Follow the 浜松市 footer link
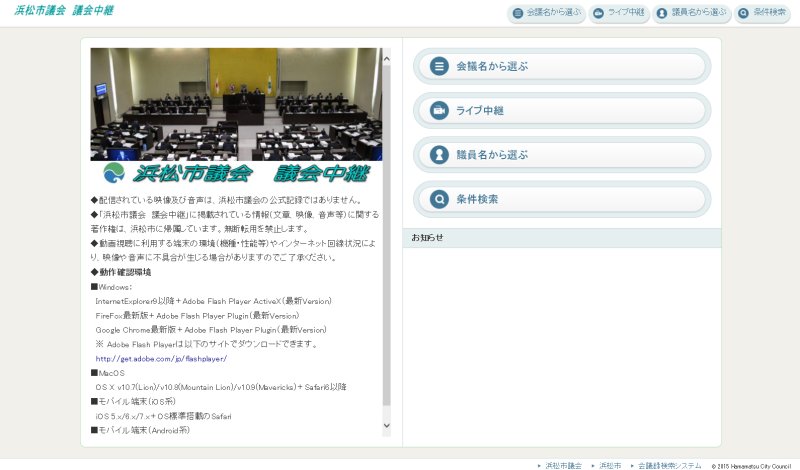The height and width of the screenshot is (470, 800). coord(610,465)
